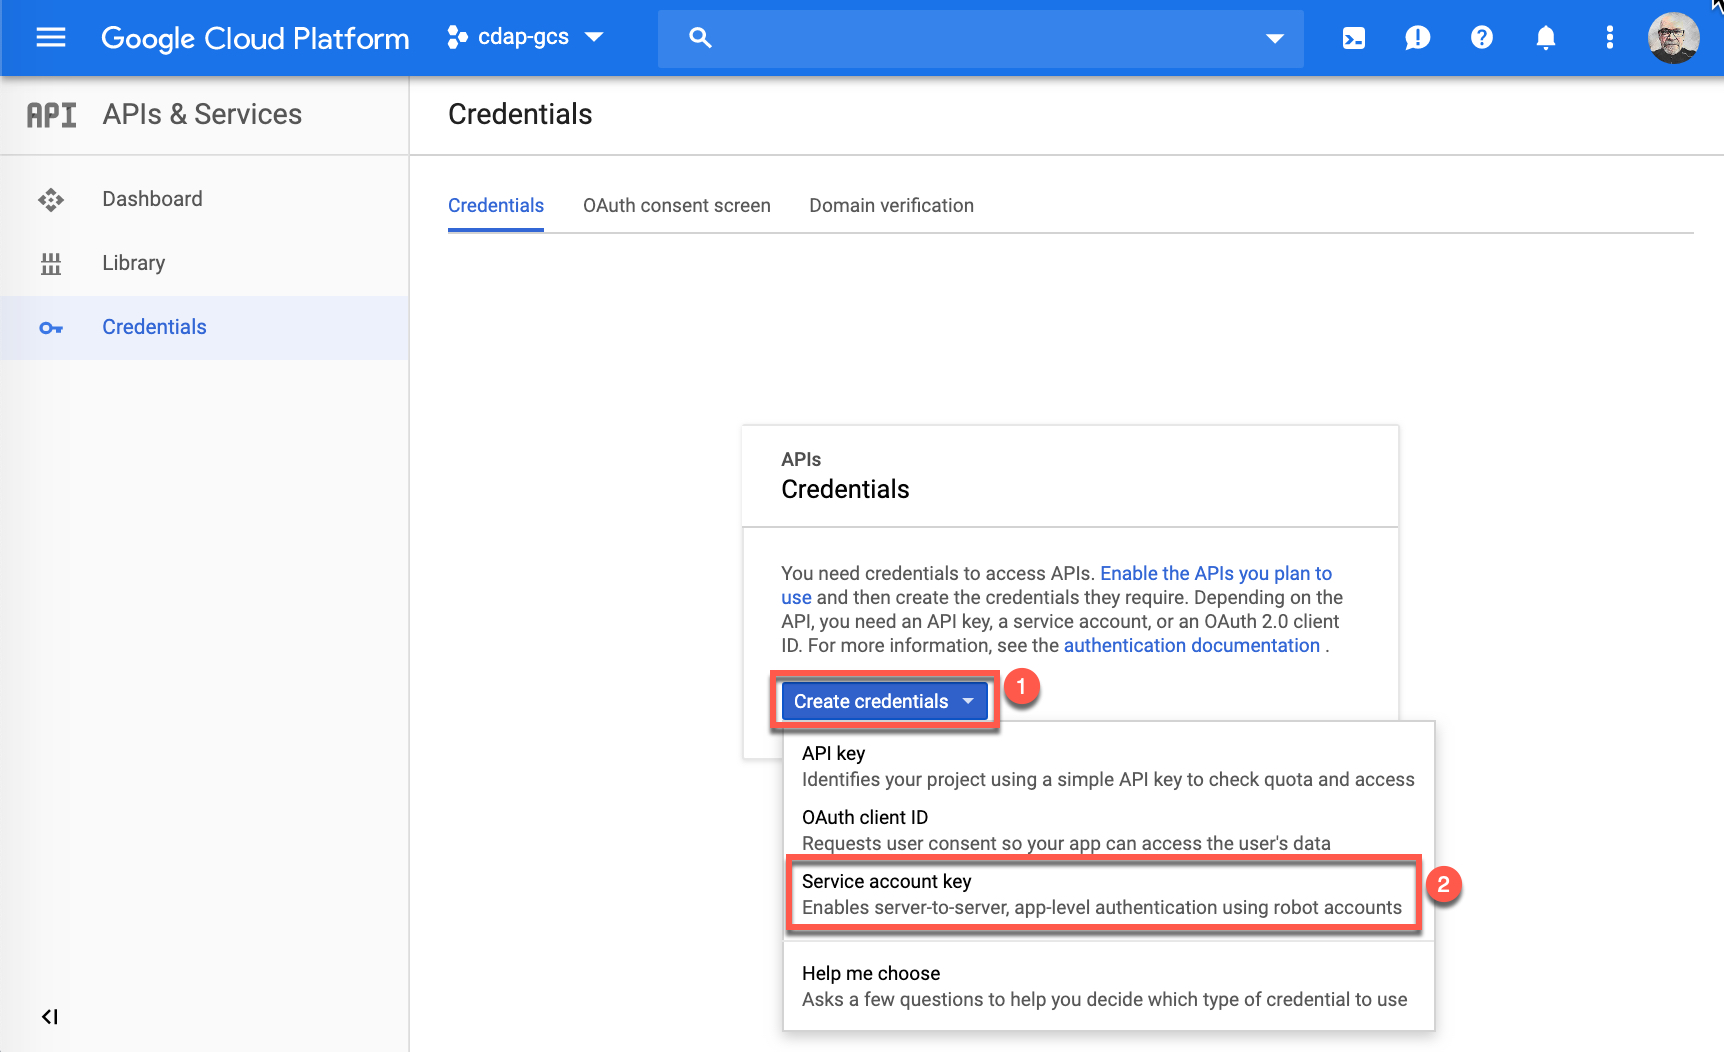1724x1052 pixels.
Task: Click the user account avatar
Action: (x=1673, y=38)
